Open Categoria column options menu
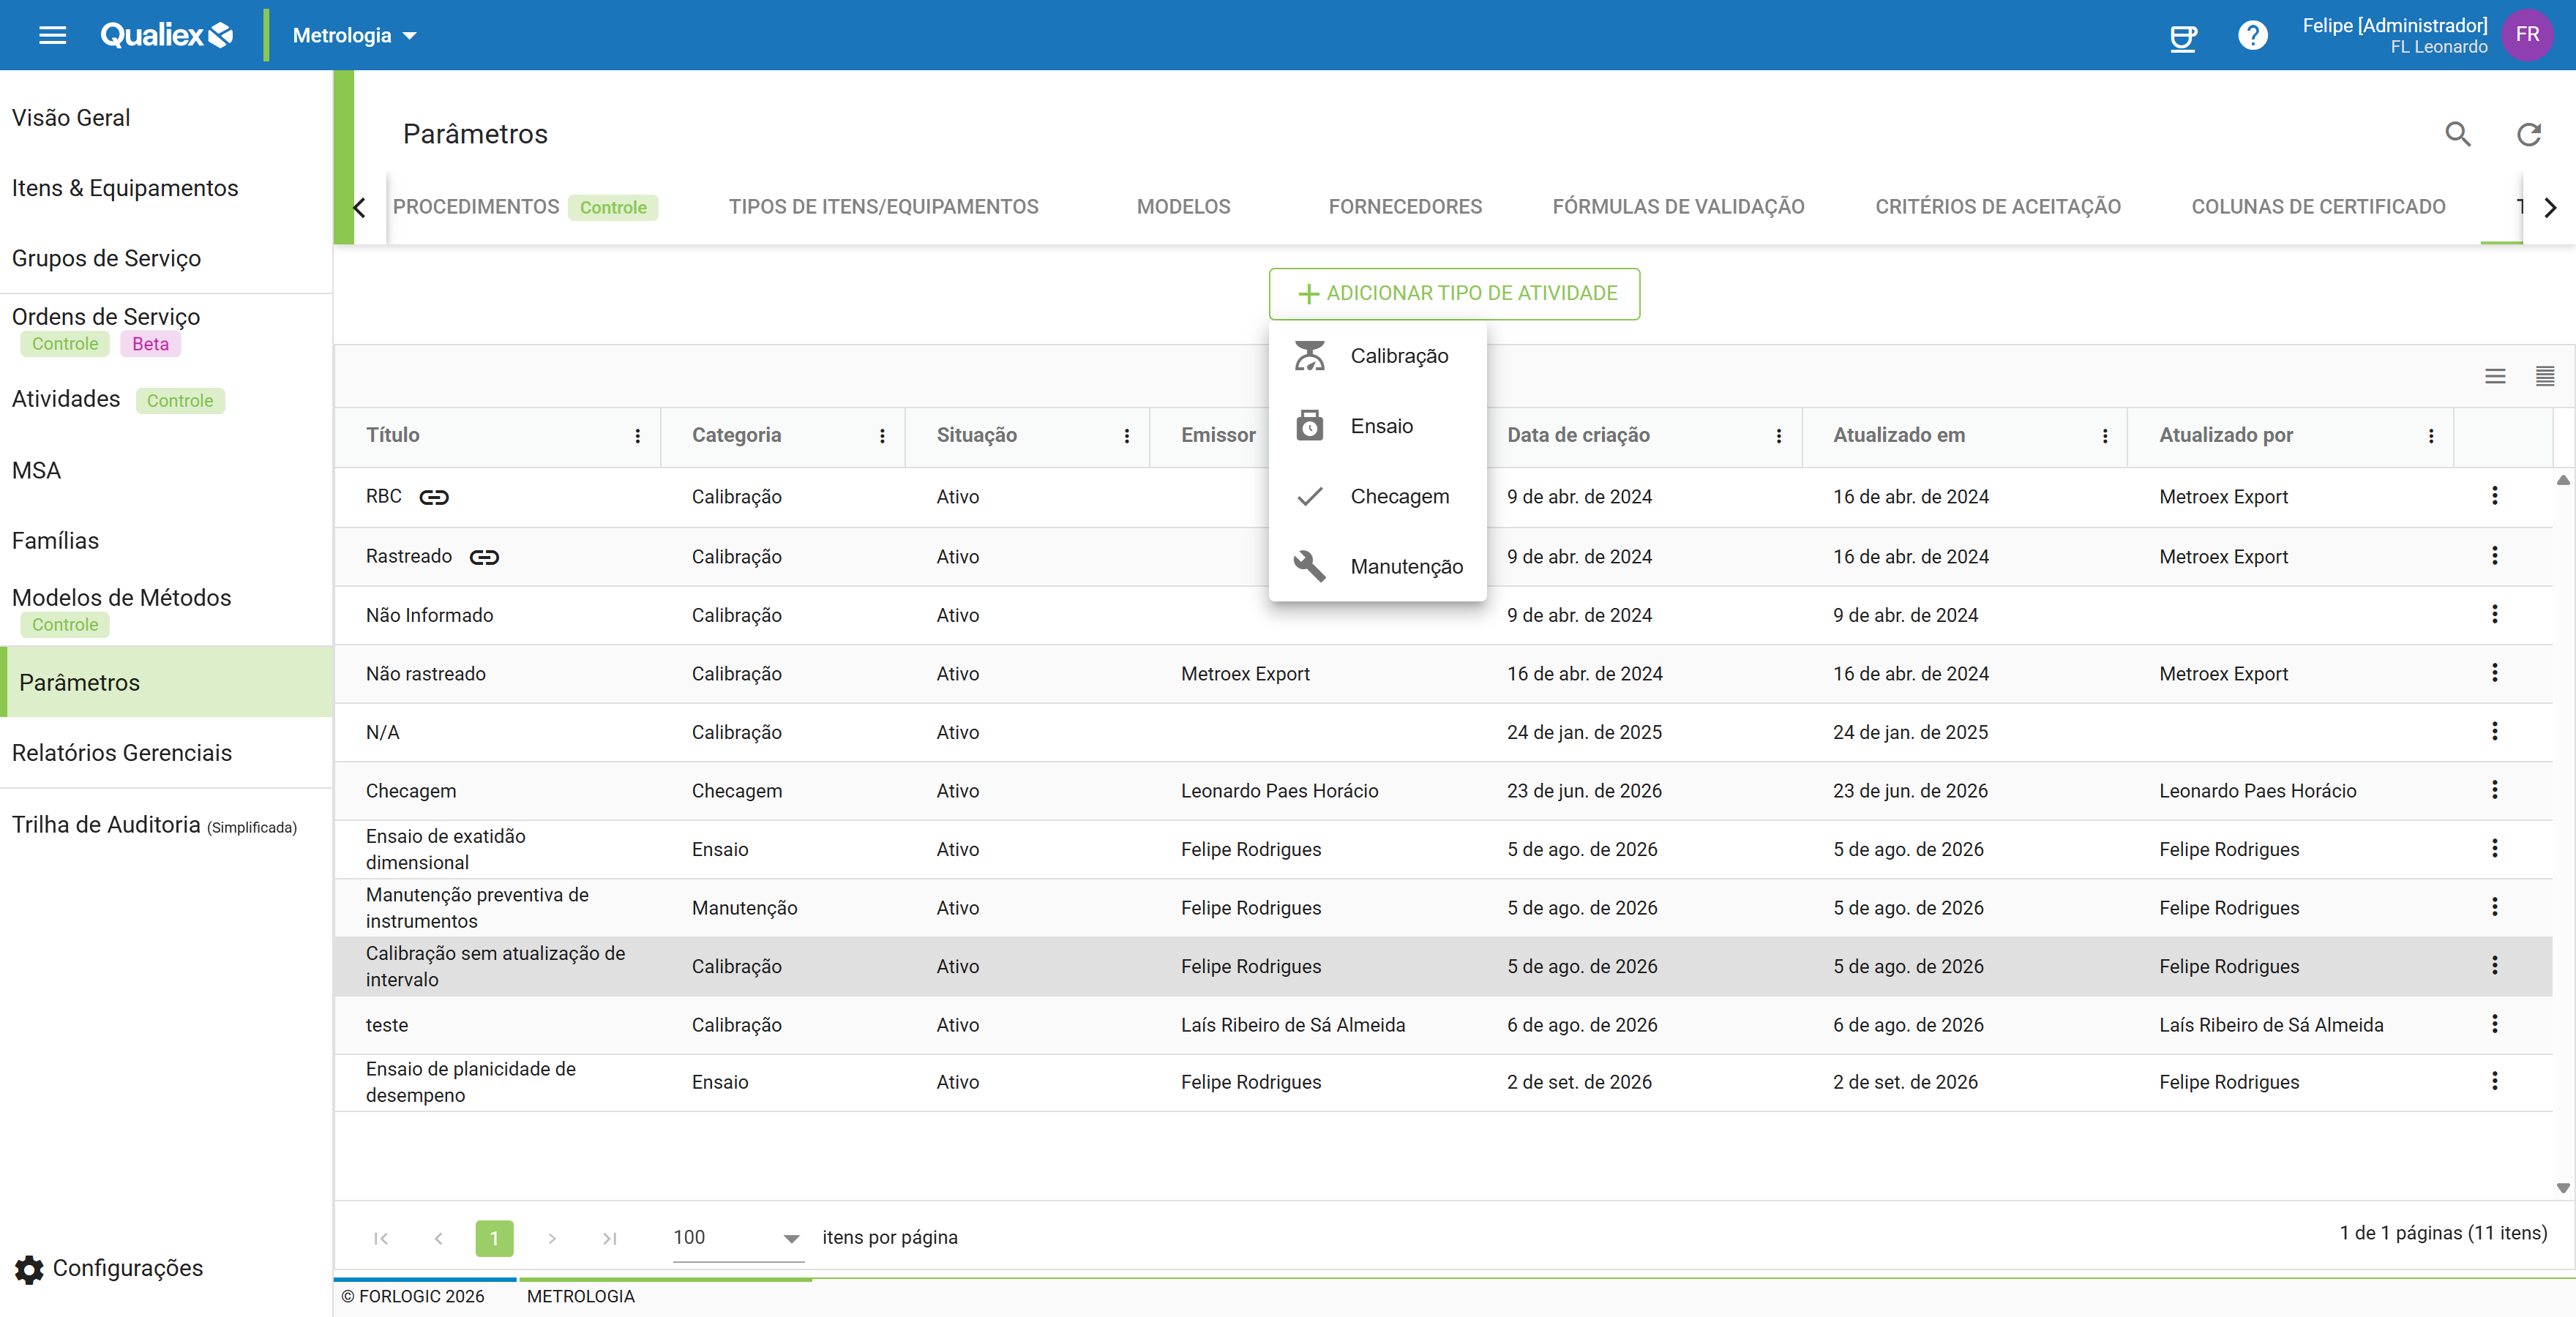The width and height of the screenshot is (2576, 1317). point(882,436)
